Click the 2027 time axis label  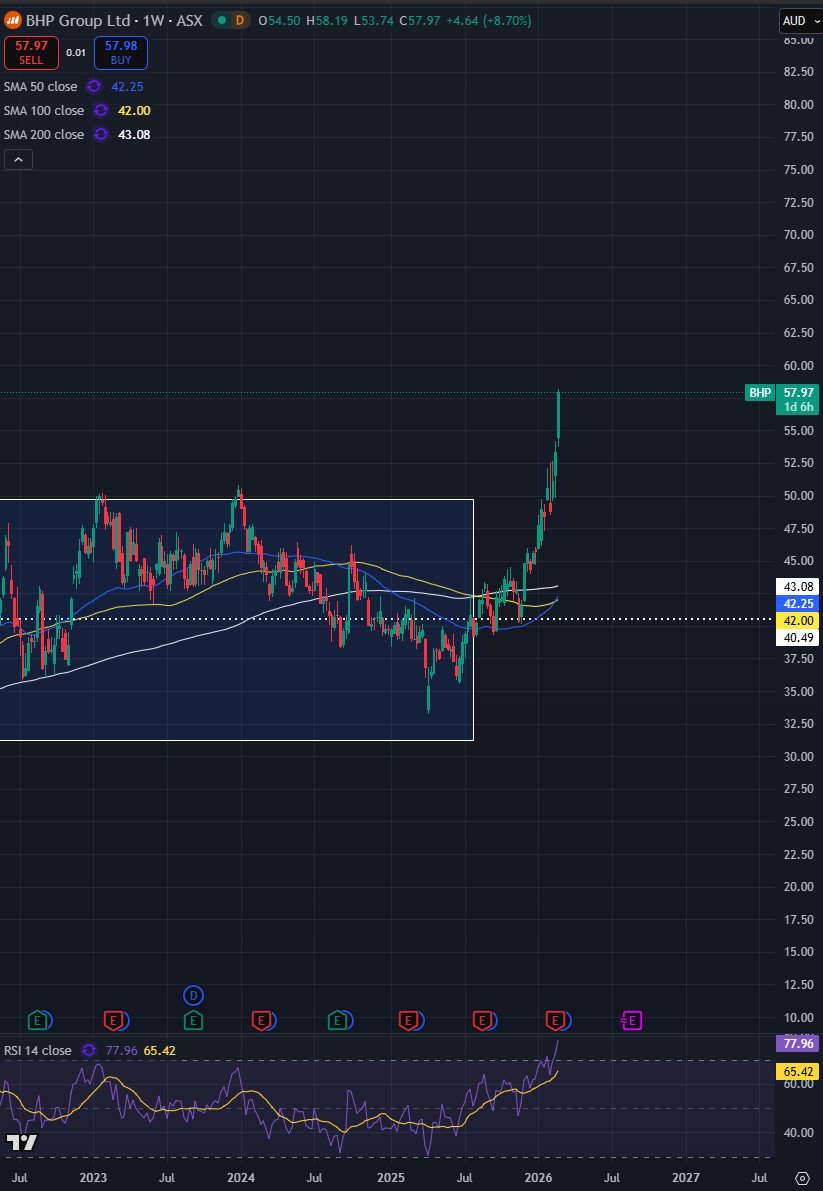[x=686, y=1177]
